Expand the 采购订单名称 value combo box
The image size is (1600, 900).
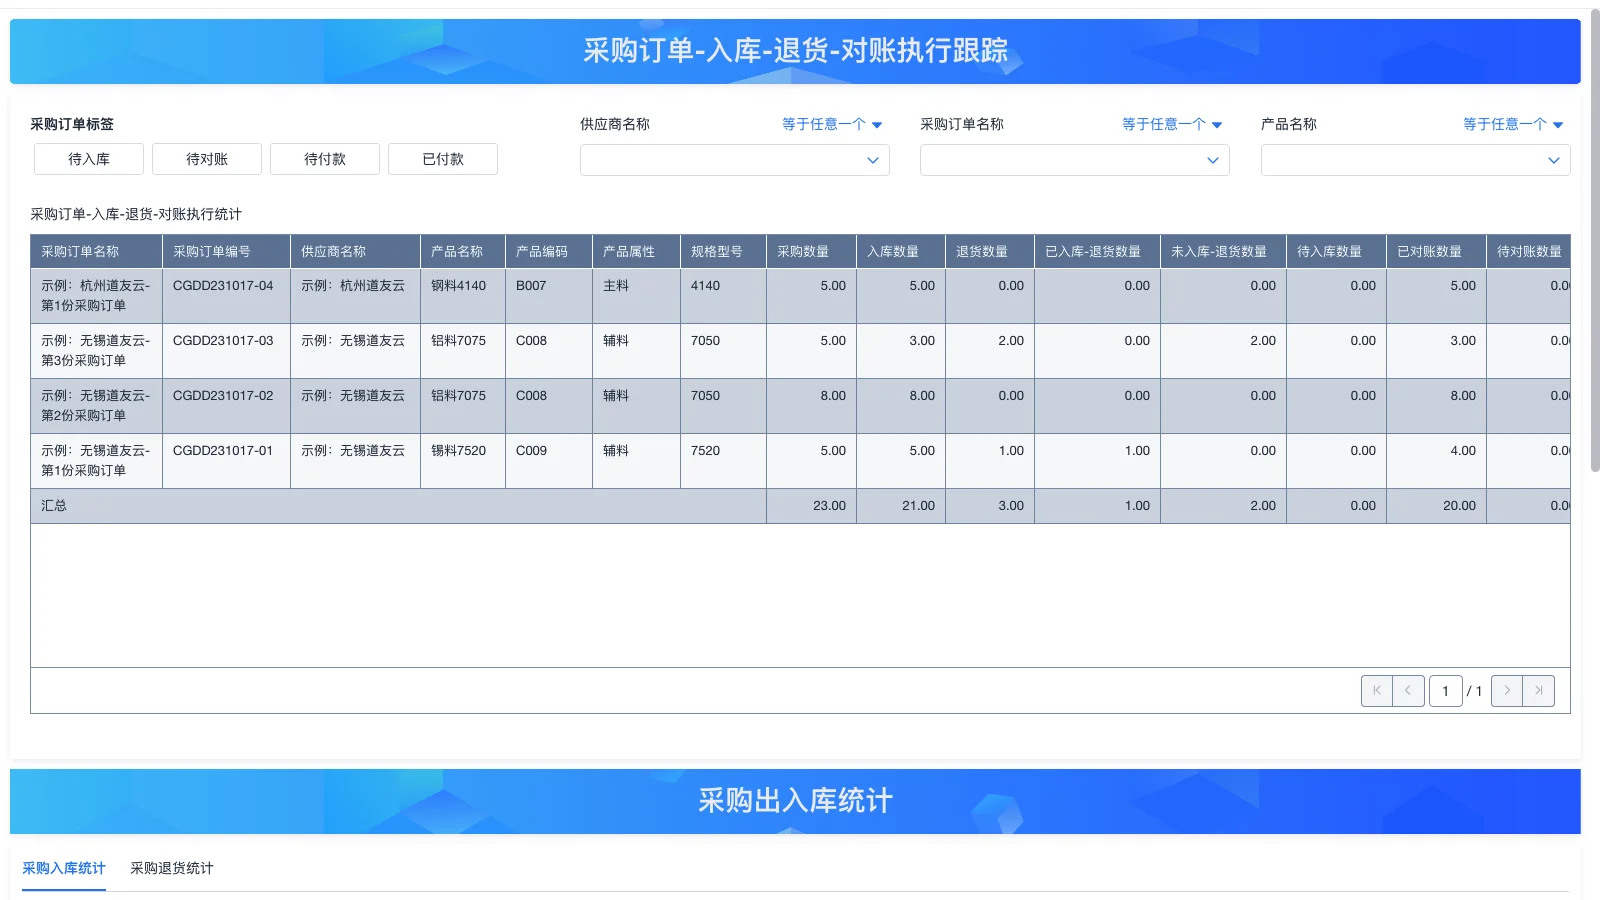coord(1075,160)
